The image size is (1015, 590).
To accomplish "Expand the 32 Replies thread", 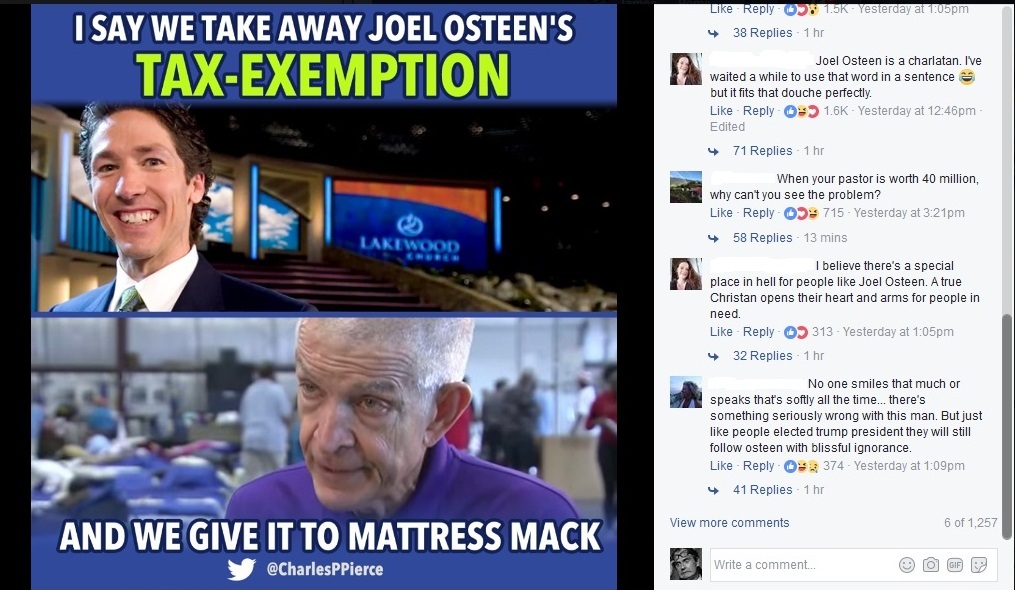I will coord(762,356).
